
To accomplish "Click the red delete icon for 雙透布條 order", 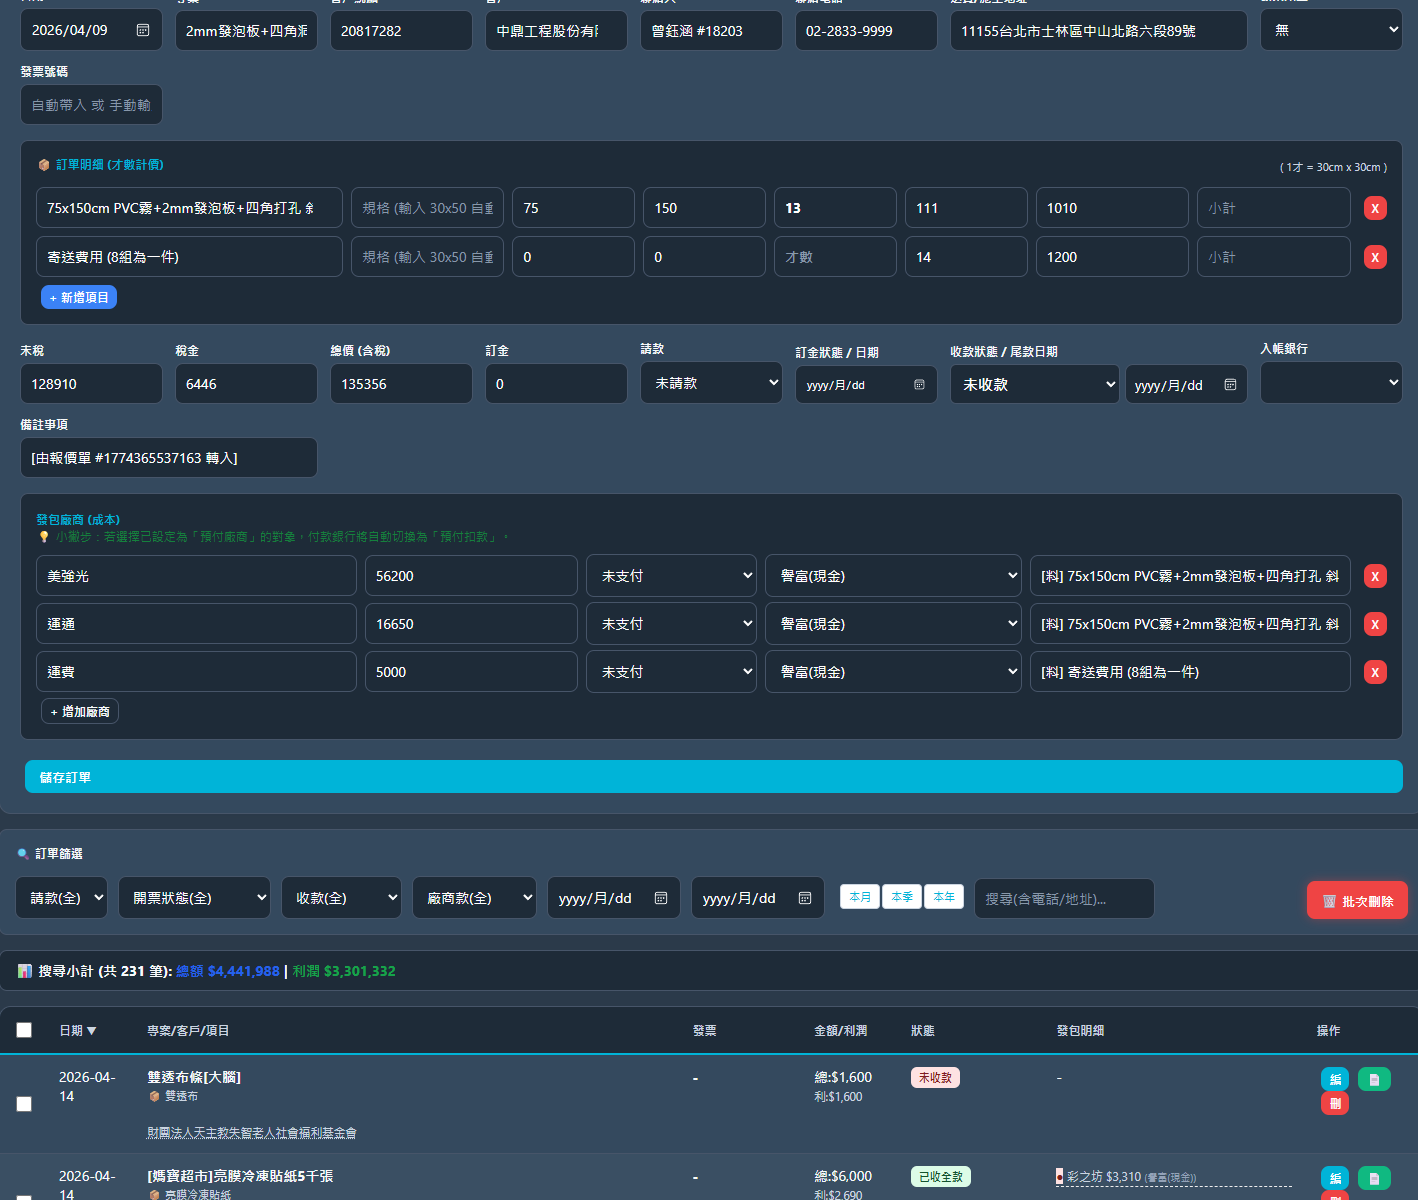I will click(1335, 1103).
